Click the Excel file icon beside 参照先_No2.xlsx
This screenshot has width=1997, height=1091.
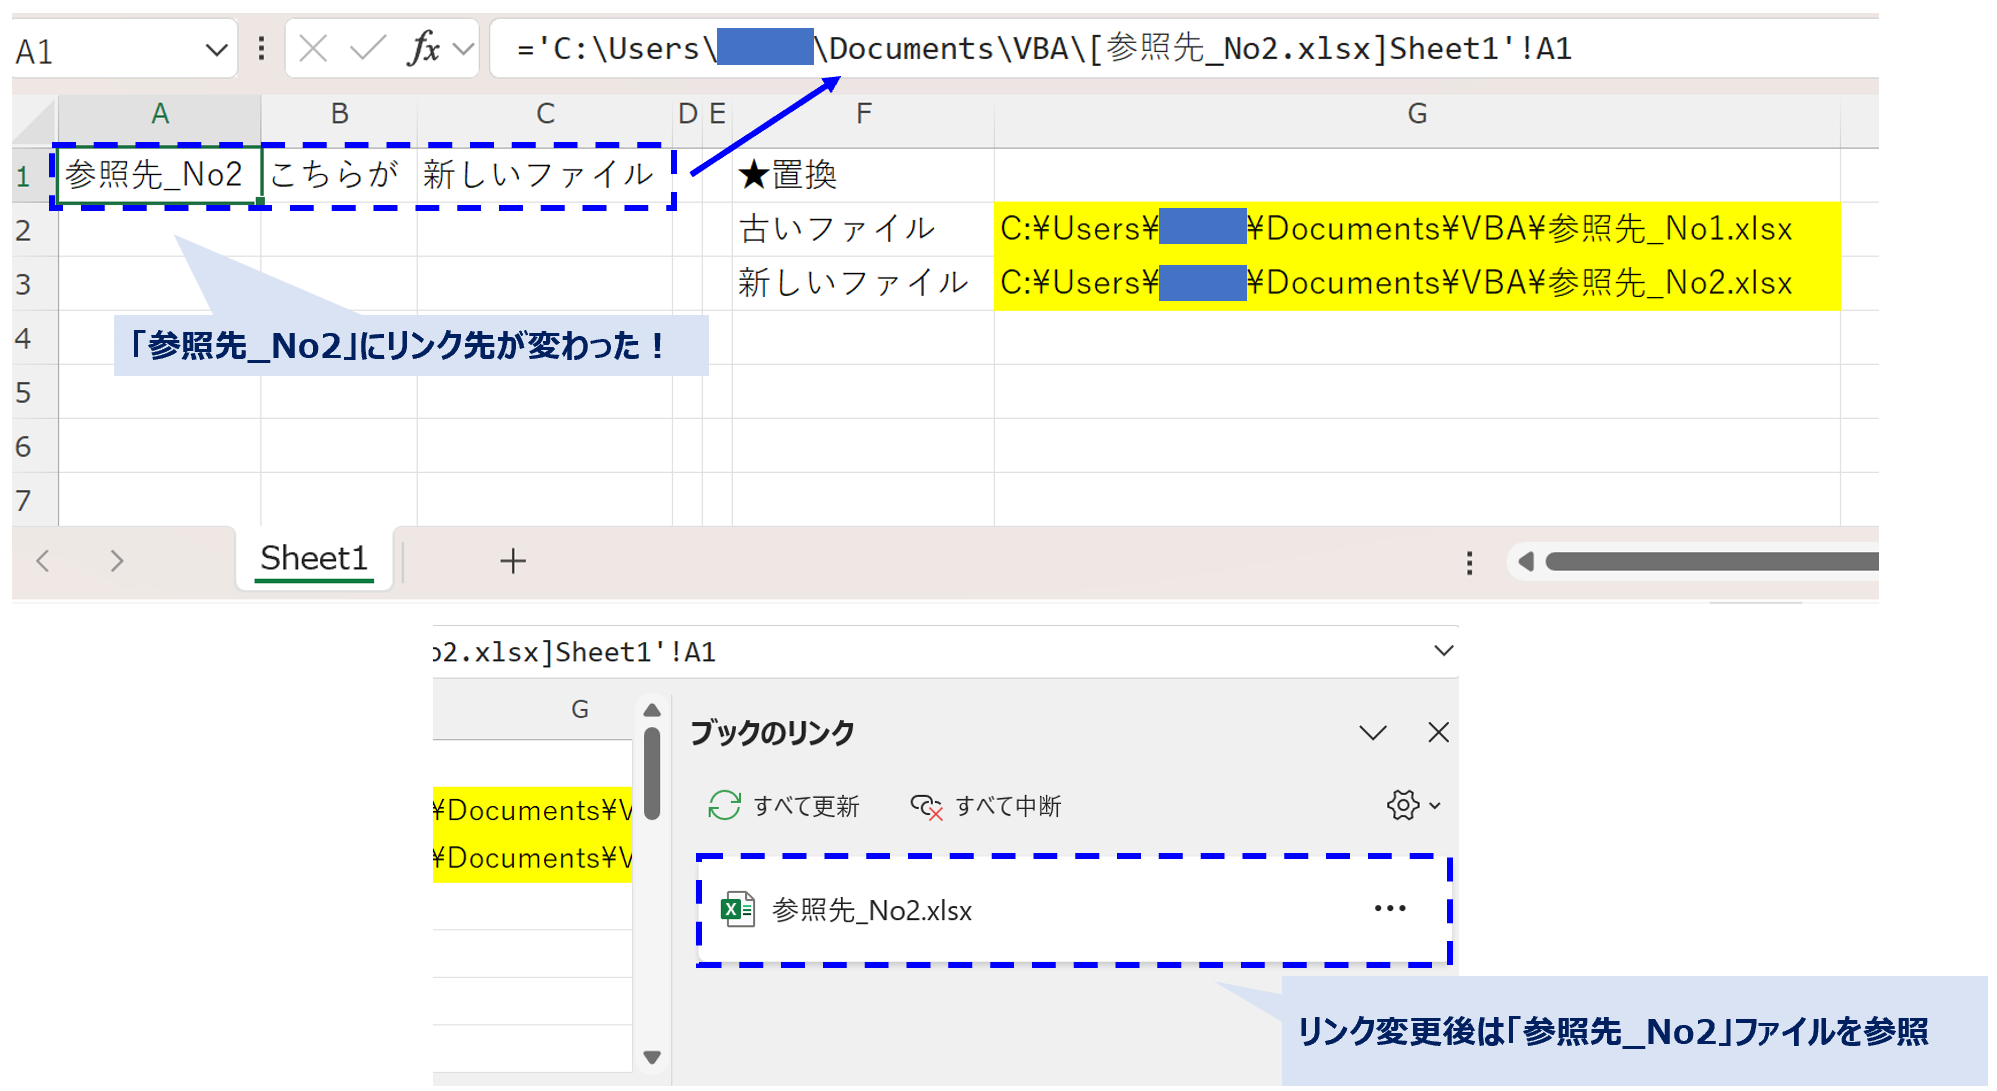[x=737, y=910]
